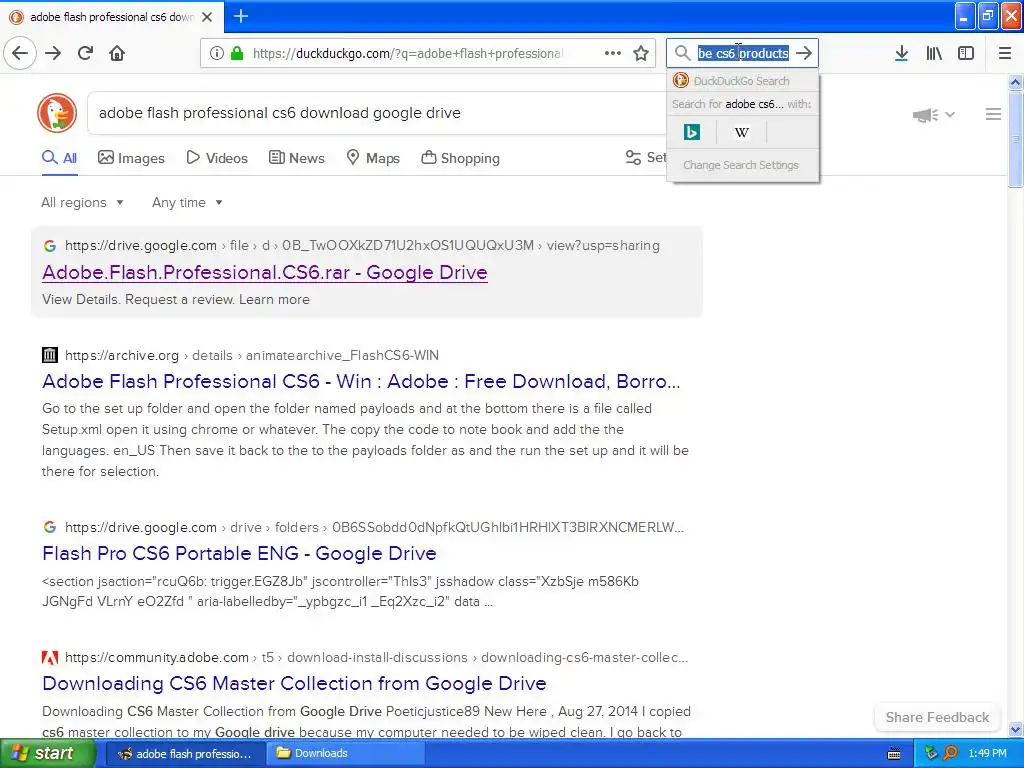
Task: Click the 1:49 PM taskbar clock
Action: pos(987,753)
